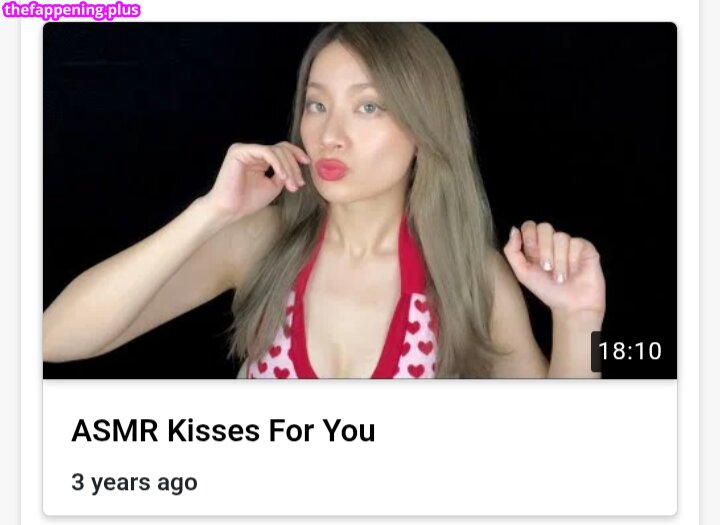Click the red lips in the thumbnail
The image size is (720, 525).
pyautogui.click(x=330, y=169)
